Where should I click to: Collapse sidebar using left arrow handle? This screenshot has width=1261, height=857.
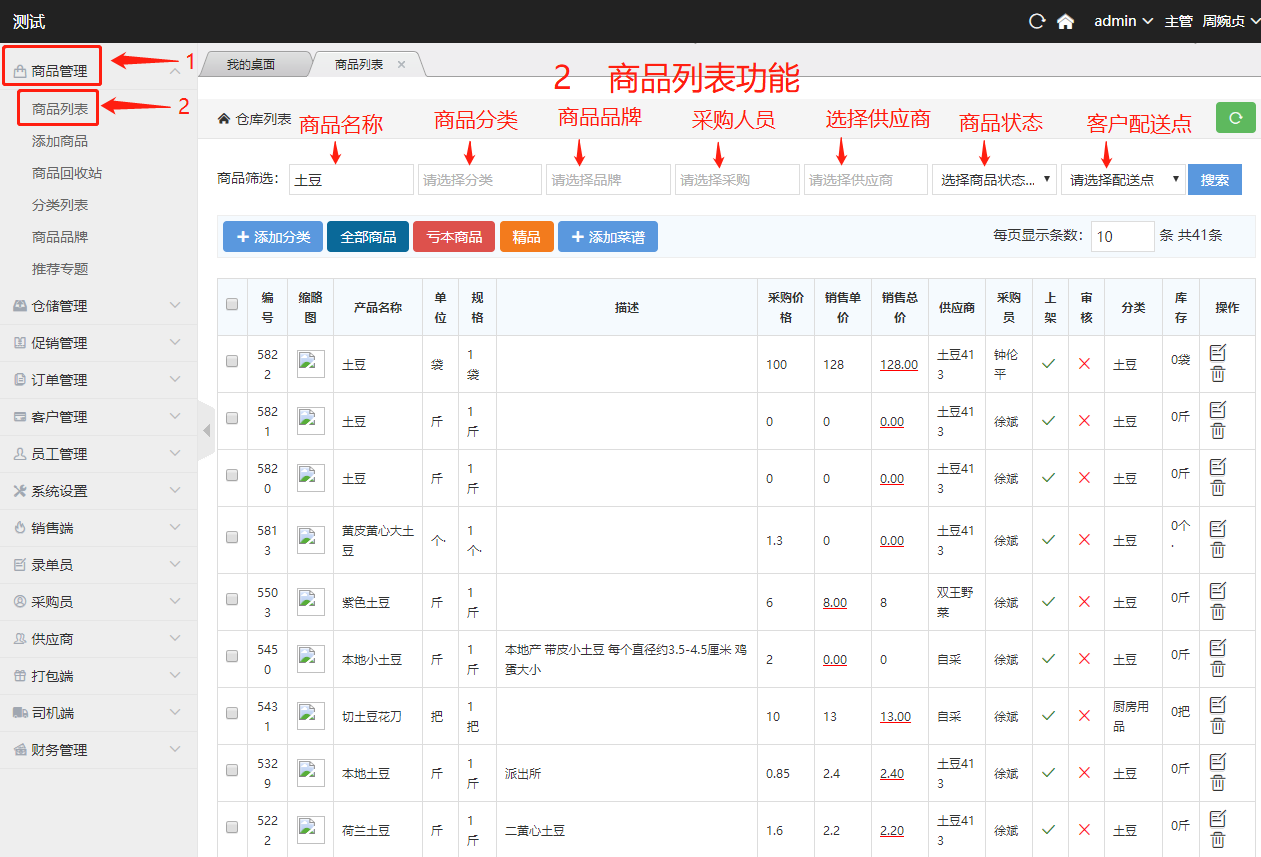207,430
